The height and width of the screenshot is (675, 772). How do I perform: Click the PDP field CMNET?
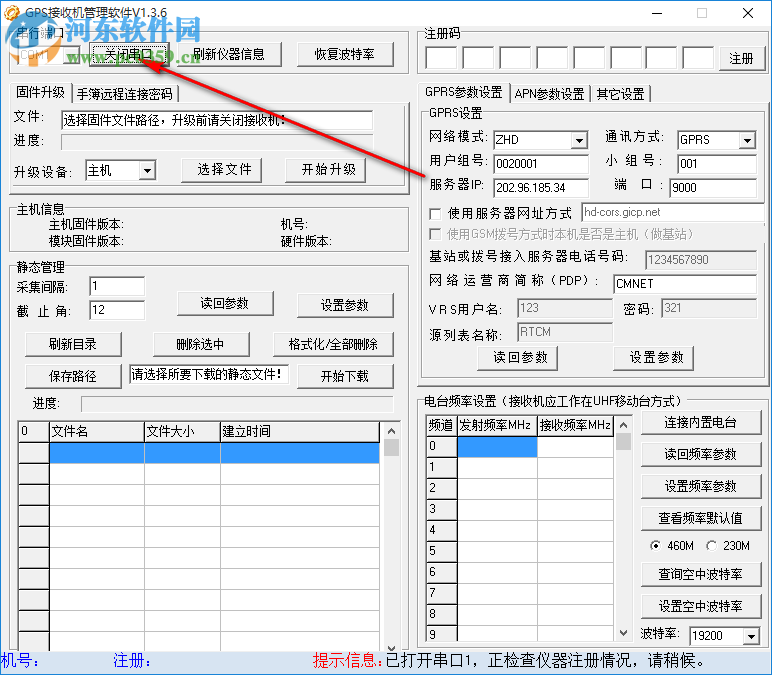[x=685, y=284]
